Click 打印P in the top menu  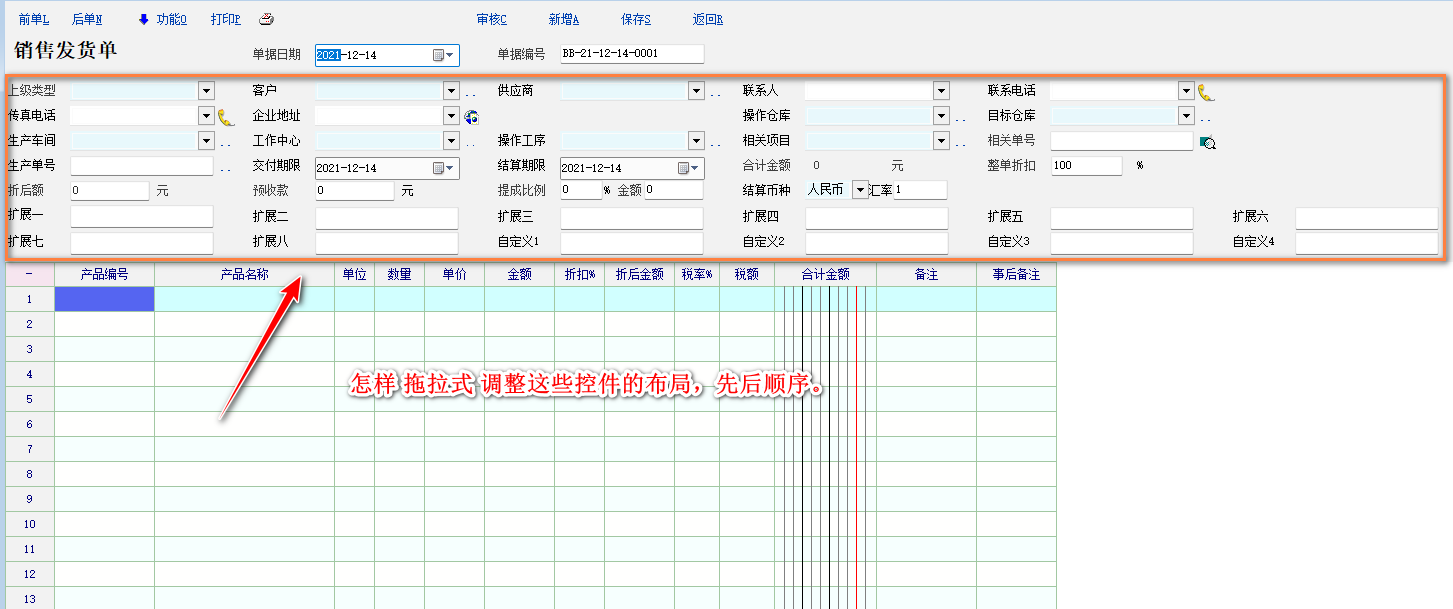pyautogui.click(x=225, y=19)
